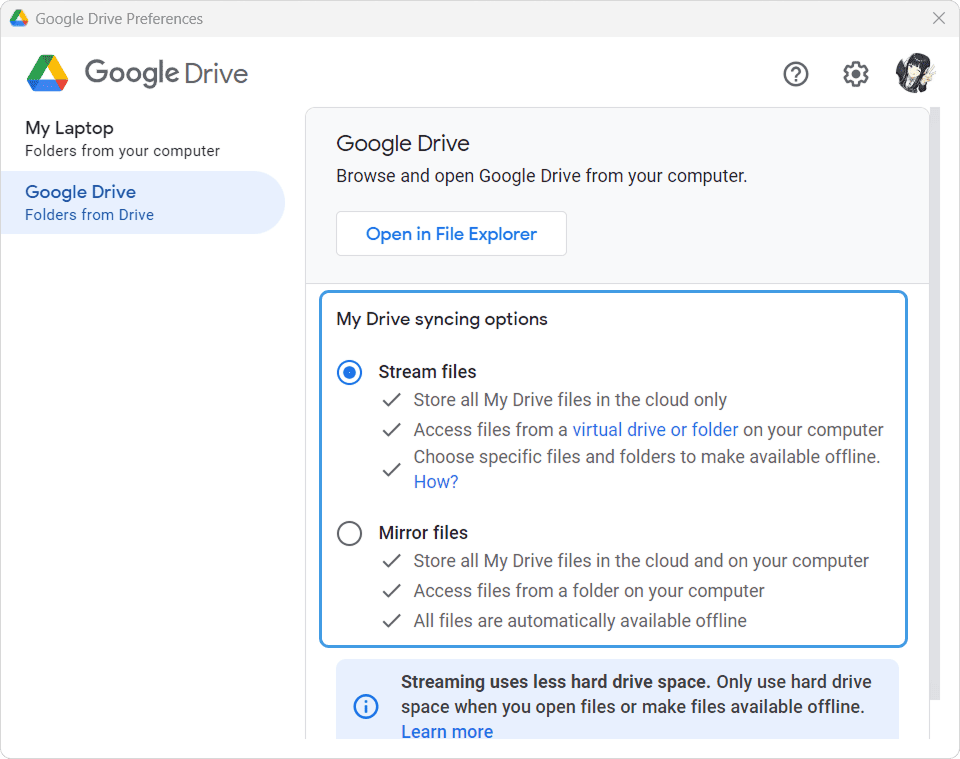Viewport: 960px width, 759px height.
Task: Click Open in File Explorer button
Action: point(451,234)
